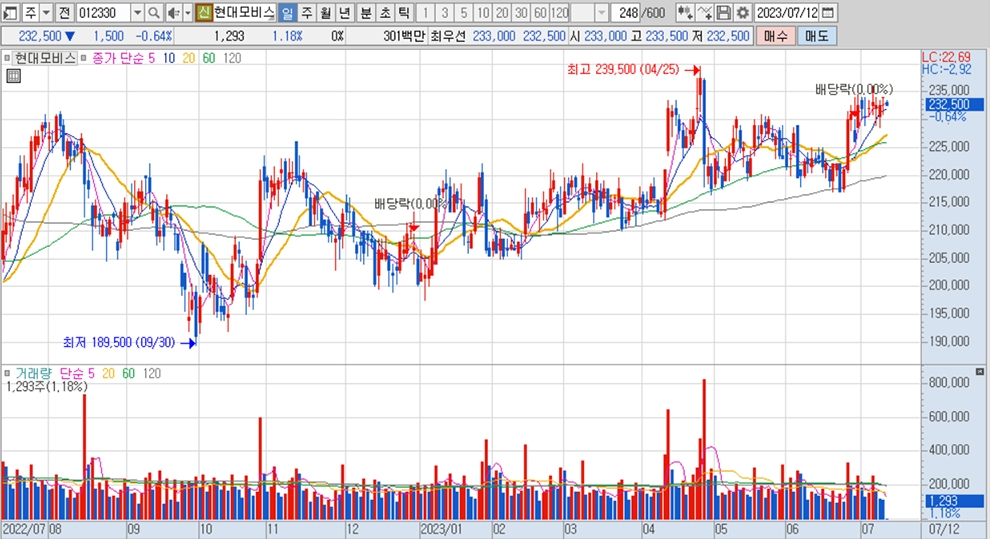Select the 3 interval button

[x=444, y=12]
